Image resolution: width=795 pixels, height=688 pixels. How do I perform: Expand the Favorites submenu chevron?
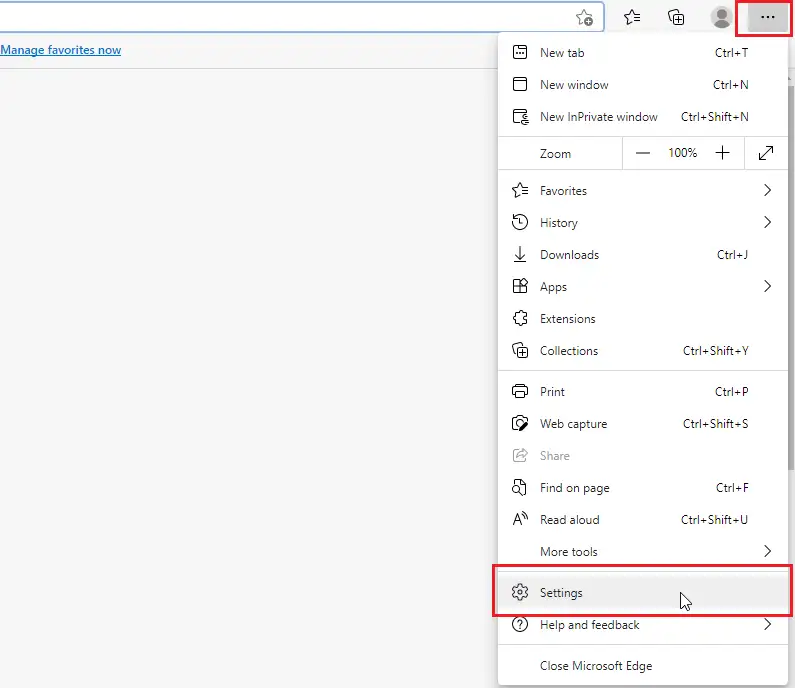tap(767, 190)
